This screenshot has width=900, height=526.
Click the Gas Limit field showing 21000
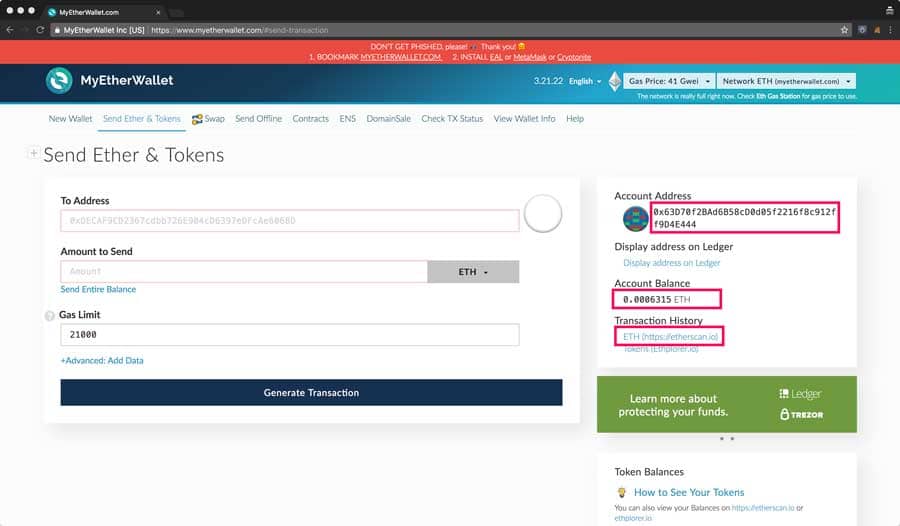tap(290, 335)
